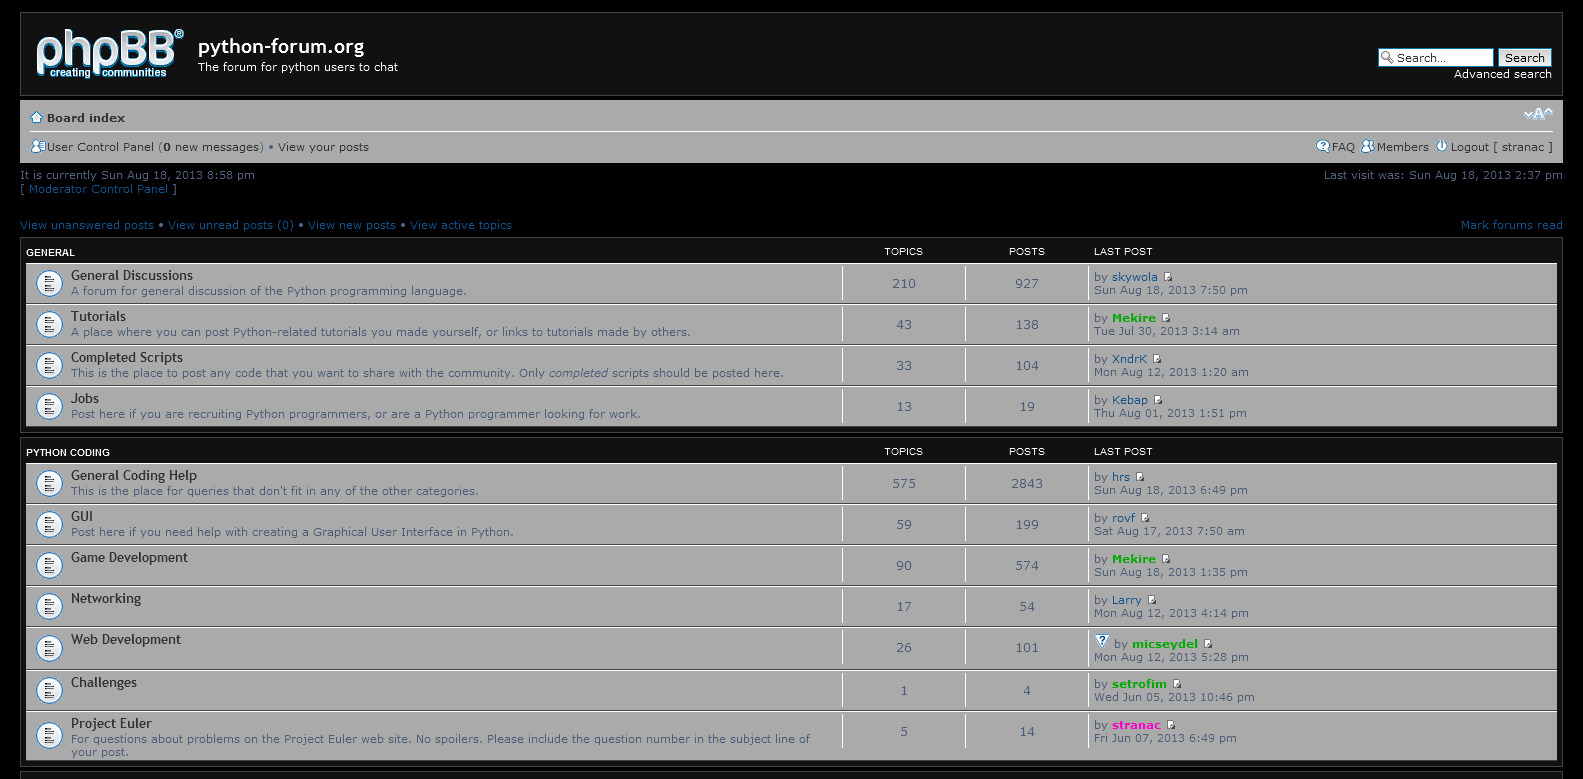
Task: Click the phpBB logo
Action: (110, 53)
